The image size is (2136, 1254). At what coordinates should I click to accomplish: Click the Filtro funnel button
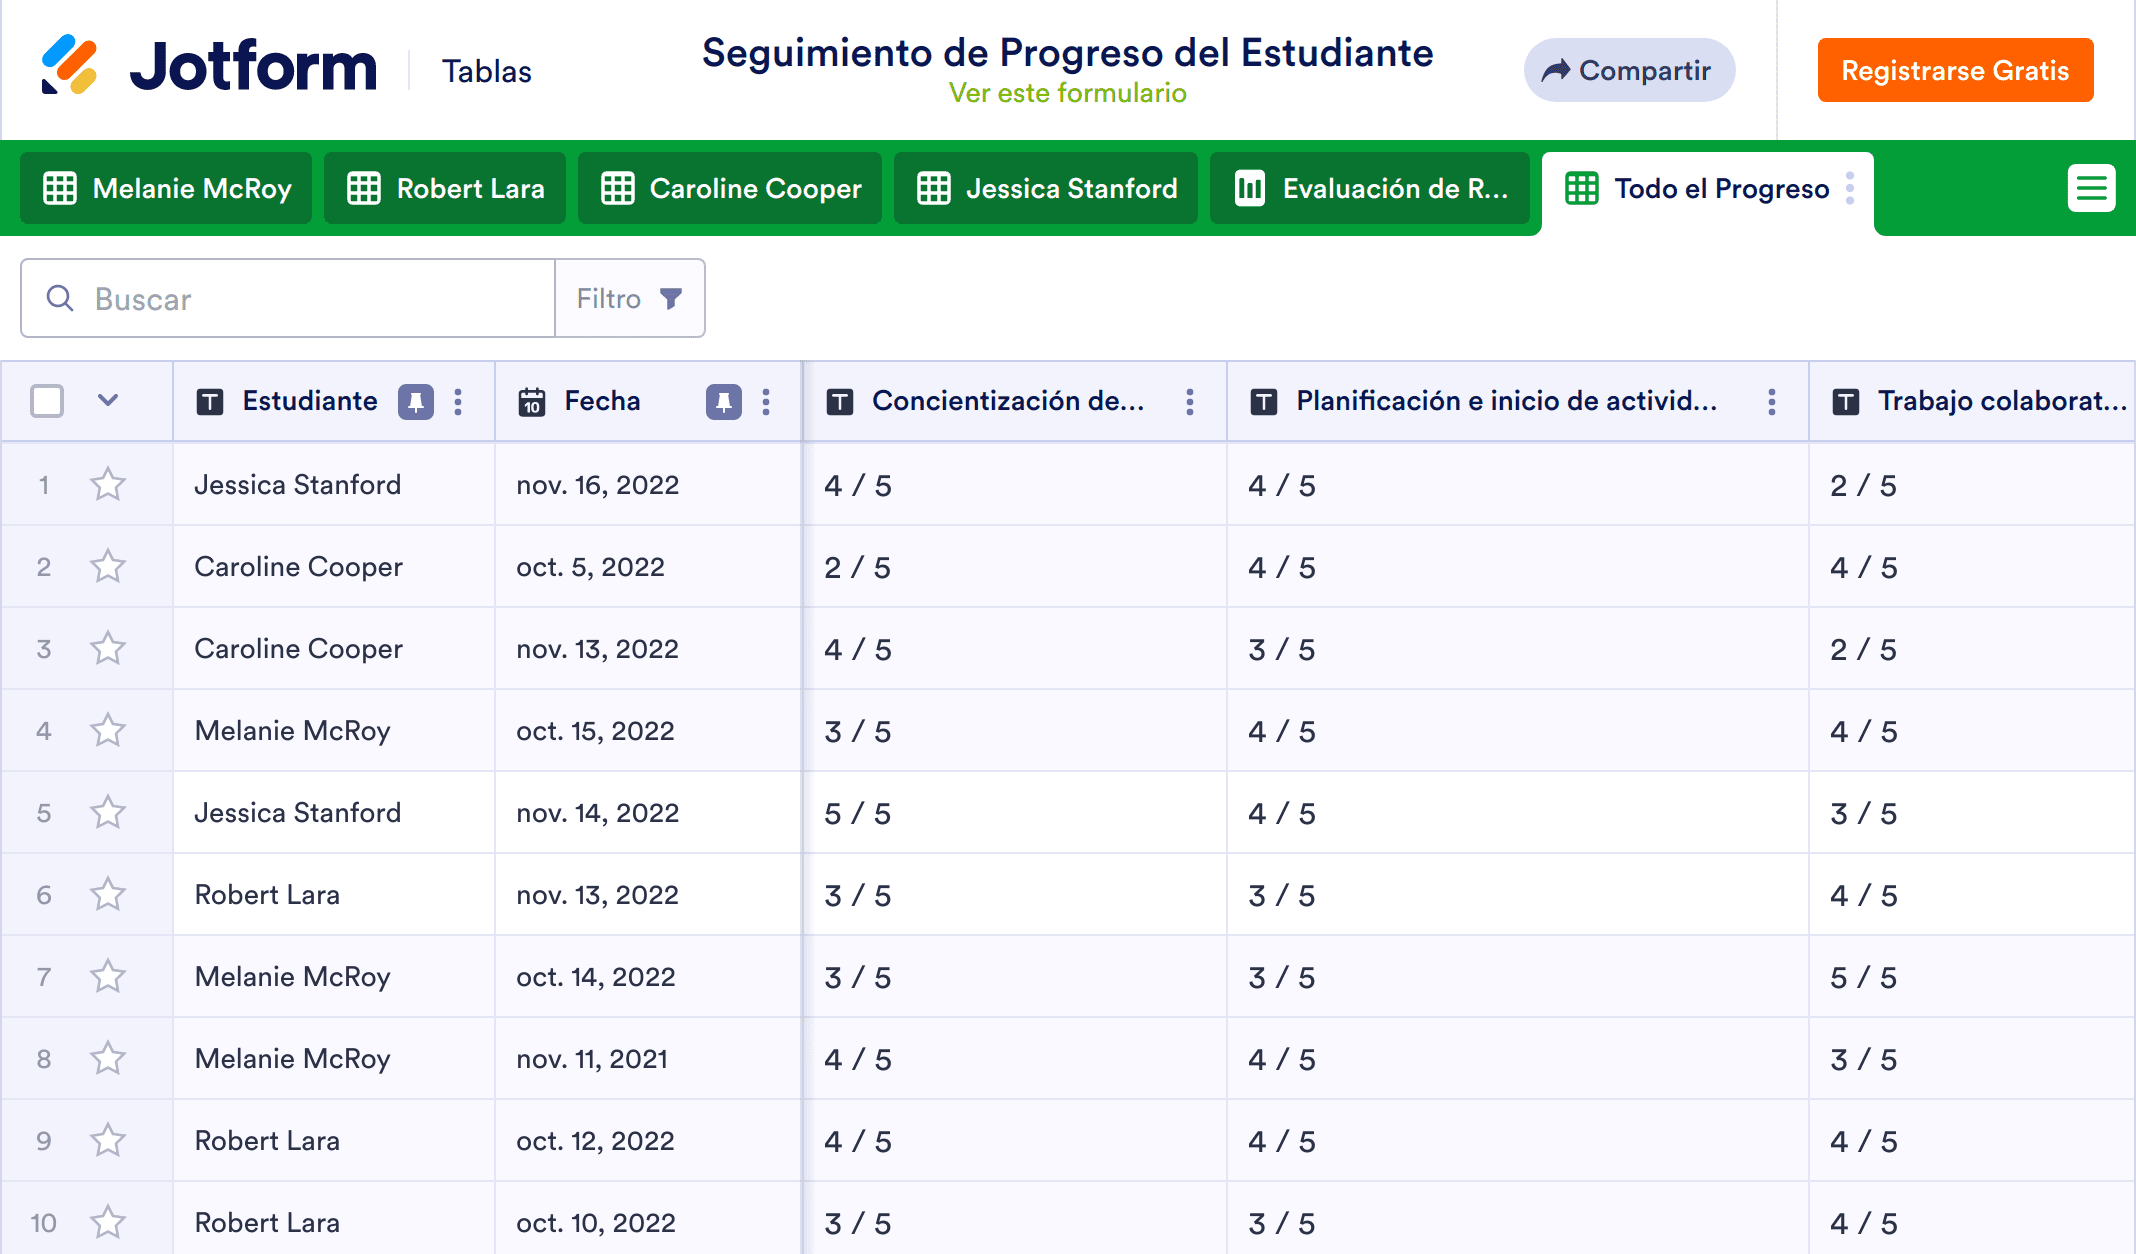click(x=630, y=299)
